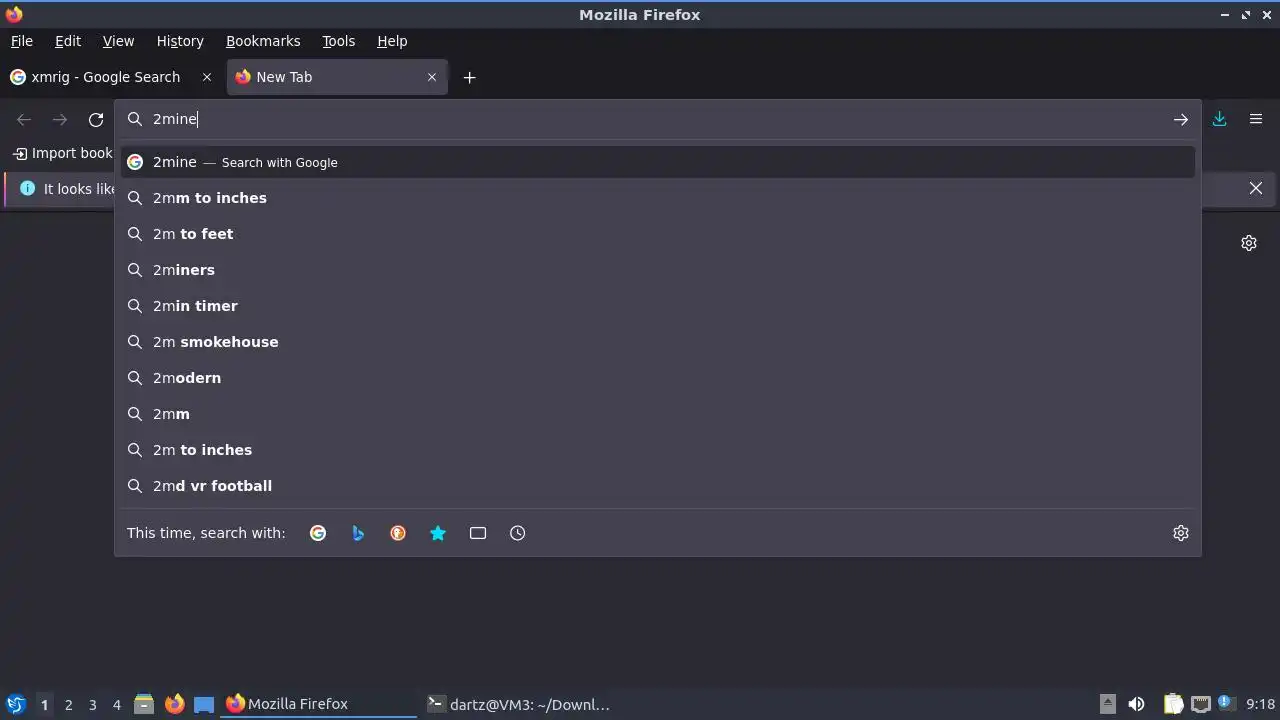Open the file manager taskbar icon
This screenshot has height=720, width=1280.
(x=144, y=704)
